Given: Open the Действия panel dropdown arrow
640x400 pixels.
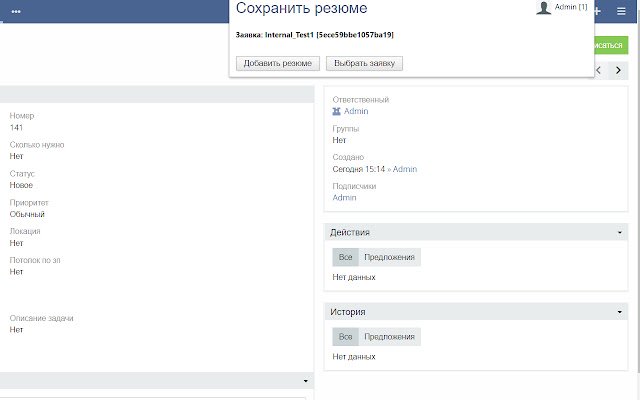Looking at the screenshot, I should coord(620,232).
